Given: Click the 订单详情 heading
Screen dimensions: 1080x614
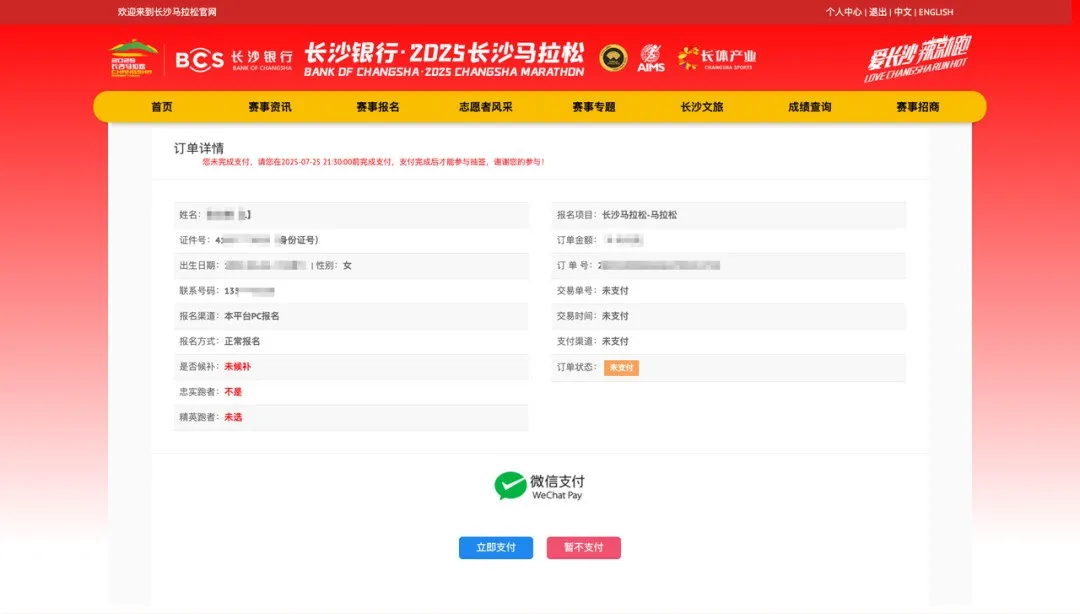Looking at the screenshot, I should coord(198,148).
